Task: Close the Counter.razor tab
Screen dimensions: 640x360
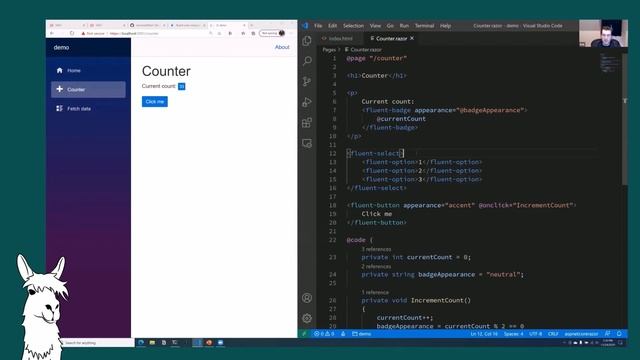Action: (412, 38)
